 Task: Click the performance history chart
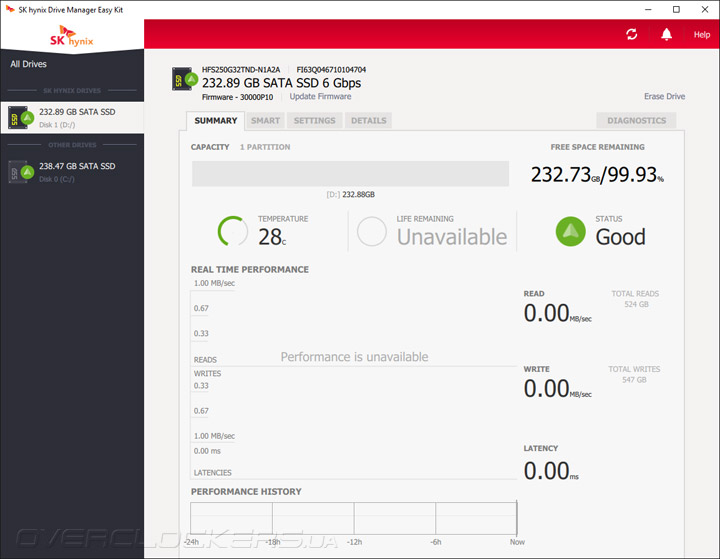(x=354, y=518)
